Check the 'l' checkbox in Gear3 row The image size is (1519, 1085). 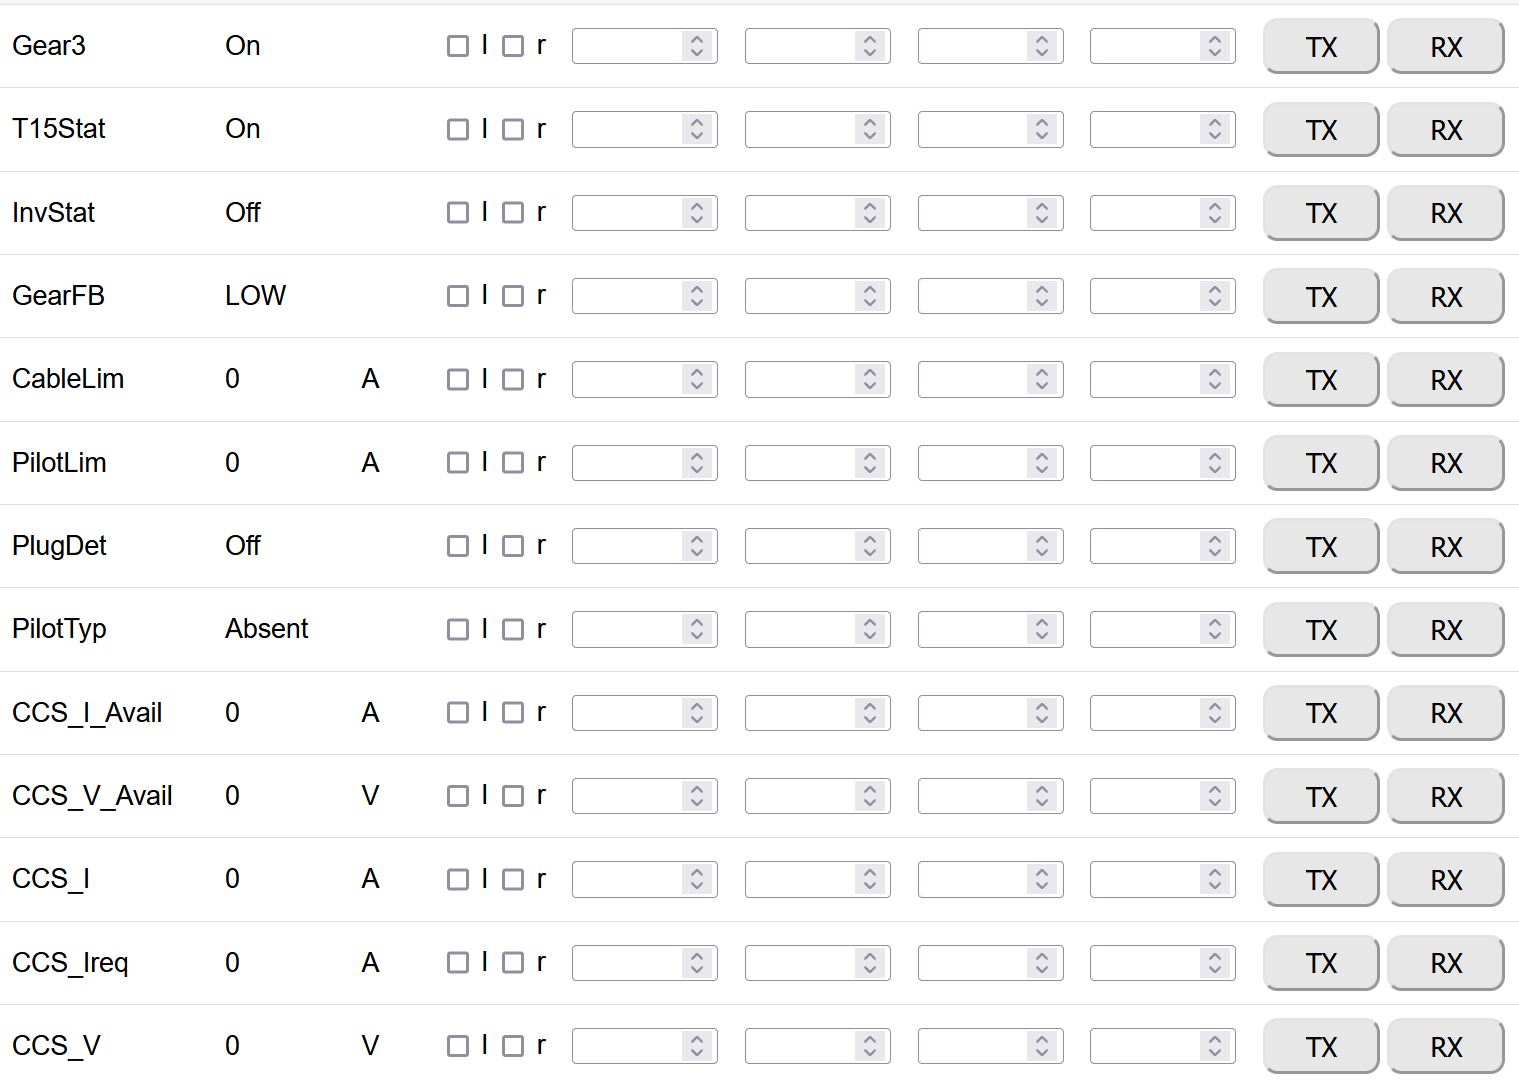pos(458,46)
